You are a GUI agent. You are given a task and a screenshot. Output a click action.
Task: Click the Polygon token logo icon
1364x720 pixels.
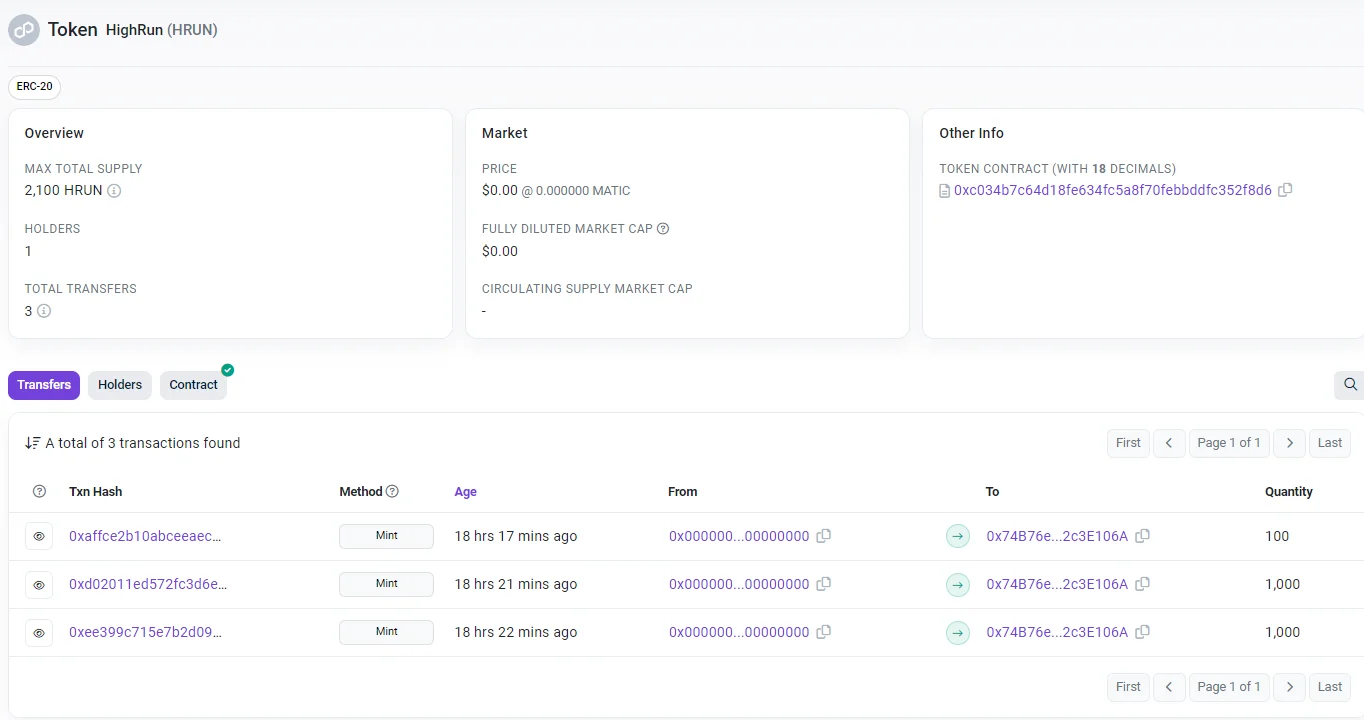tap(23, 30)
